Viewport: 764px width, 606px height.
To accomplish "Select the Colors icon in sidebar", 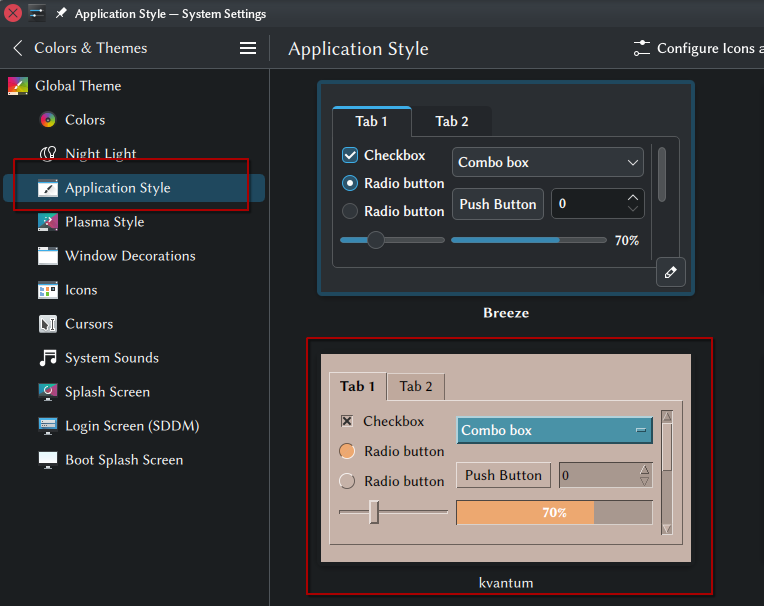I will point(48,120).
